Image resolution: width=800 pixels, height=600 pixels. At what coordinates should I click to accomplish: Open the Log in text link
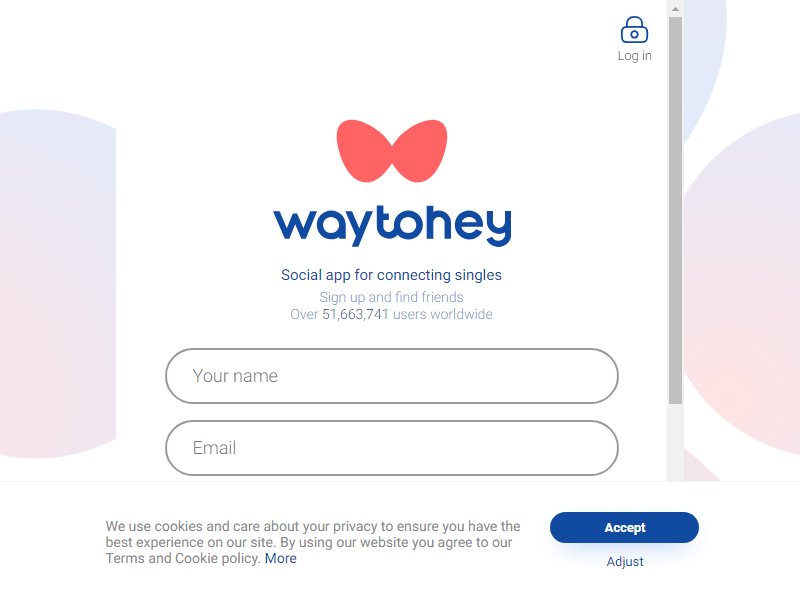(x=634, y=56)
